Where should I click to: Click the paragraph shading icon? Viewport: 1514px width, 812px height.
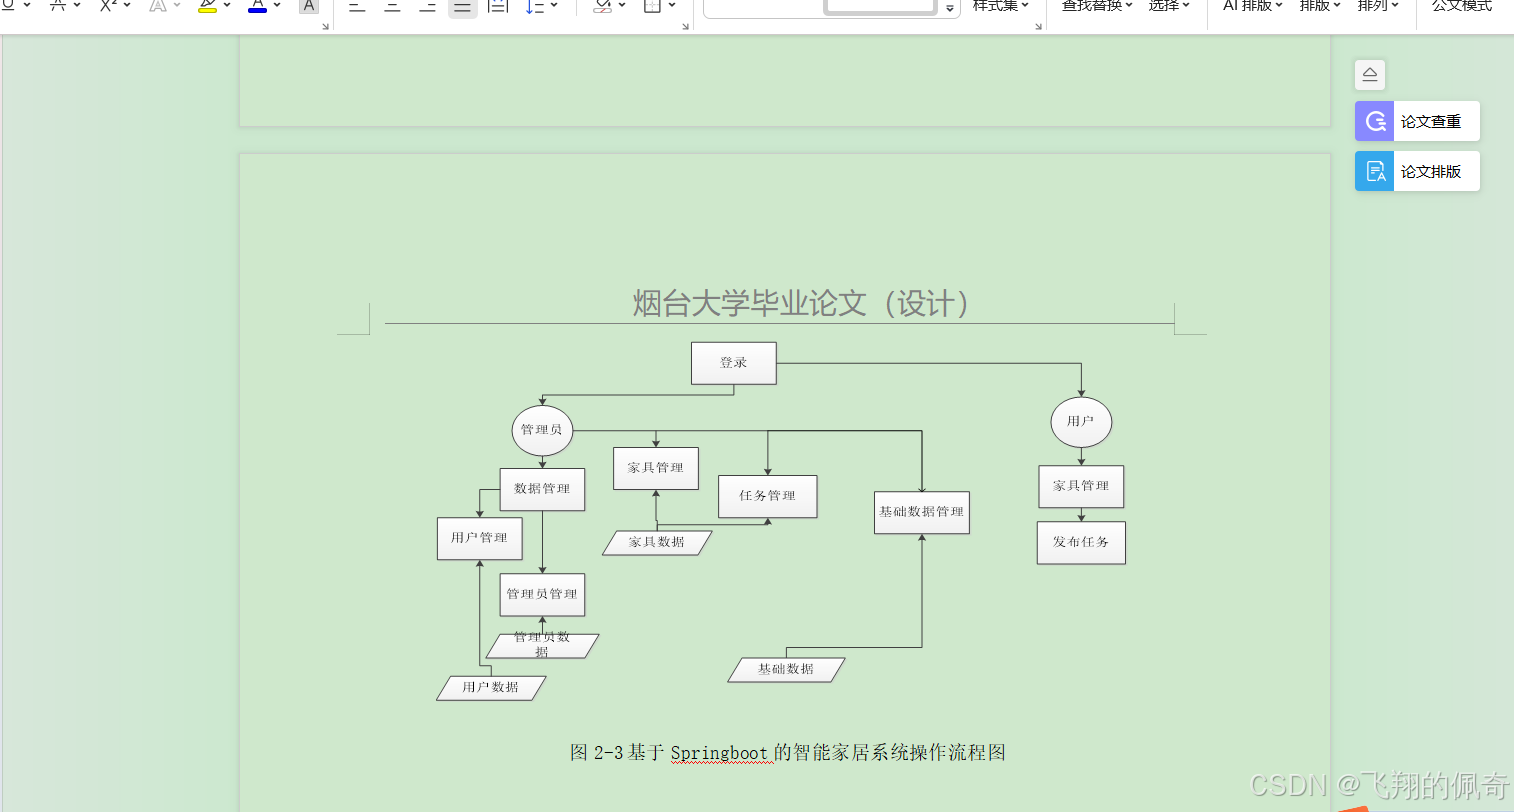[x=602, y=6]
